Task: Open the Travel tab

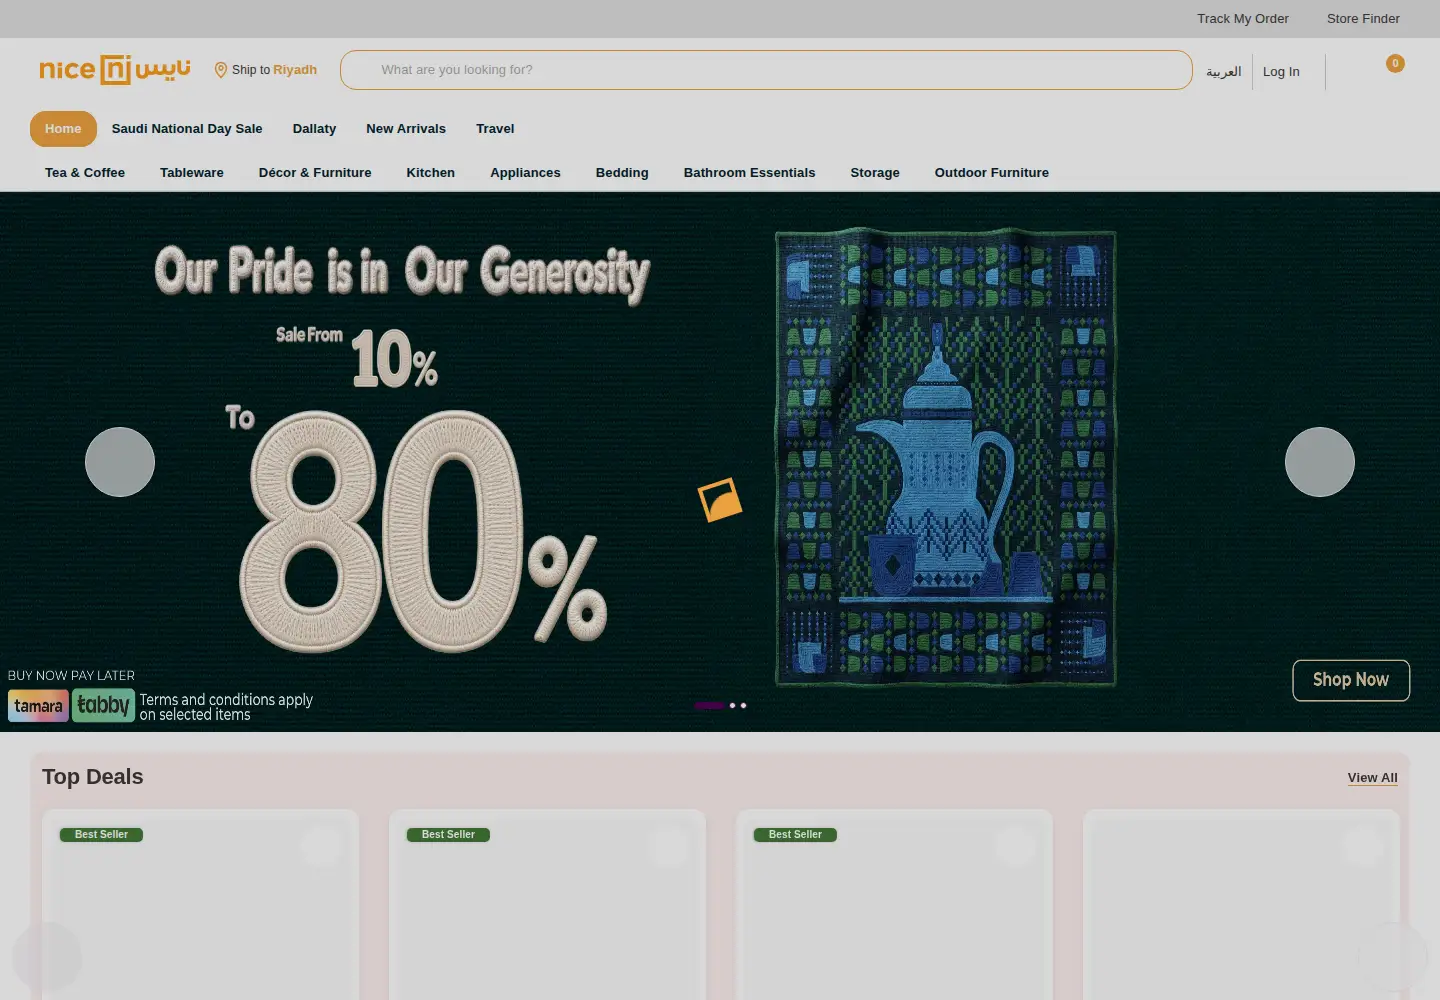Action: coord(495,129)
